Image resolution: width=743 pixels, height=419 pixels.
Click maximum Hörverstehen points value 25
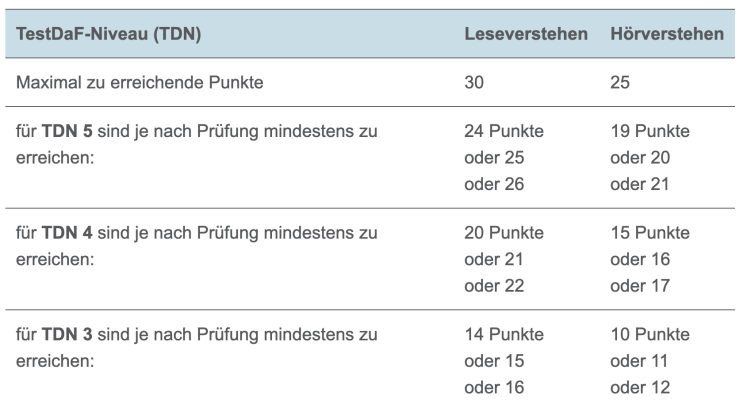(x=619, y=82)
